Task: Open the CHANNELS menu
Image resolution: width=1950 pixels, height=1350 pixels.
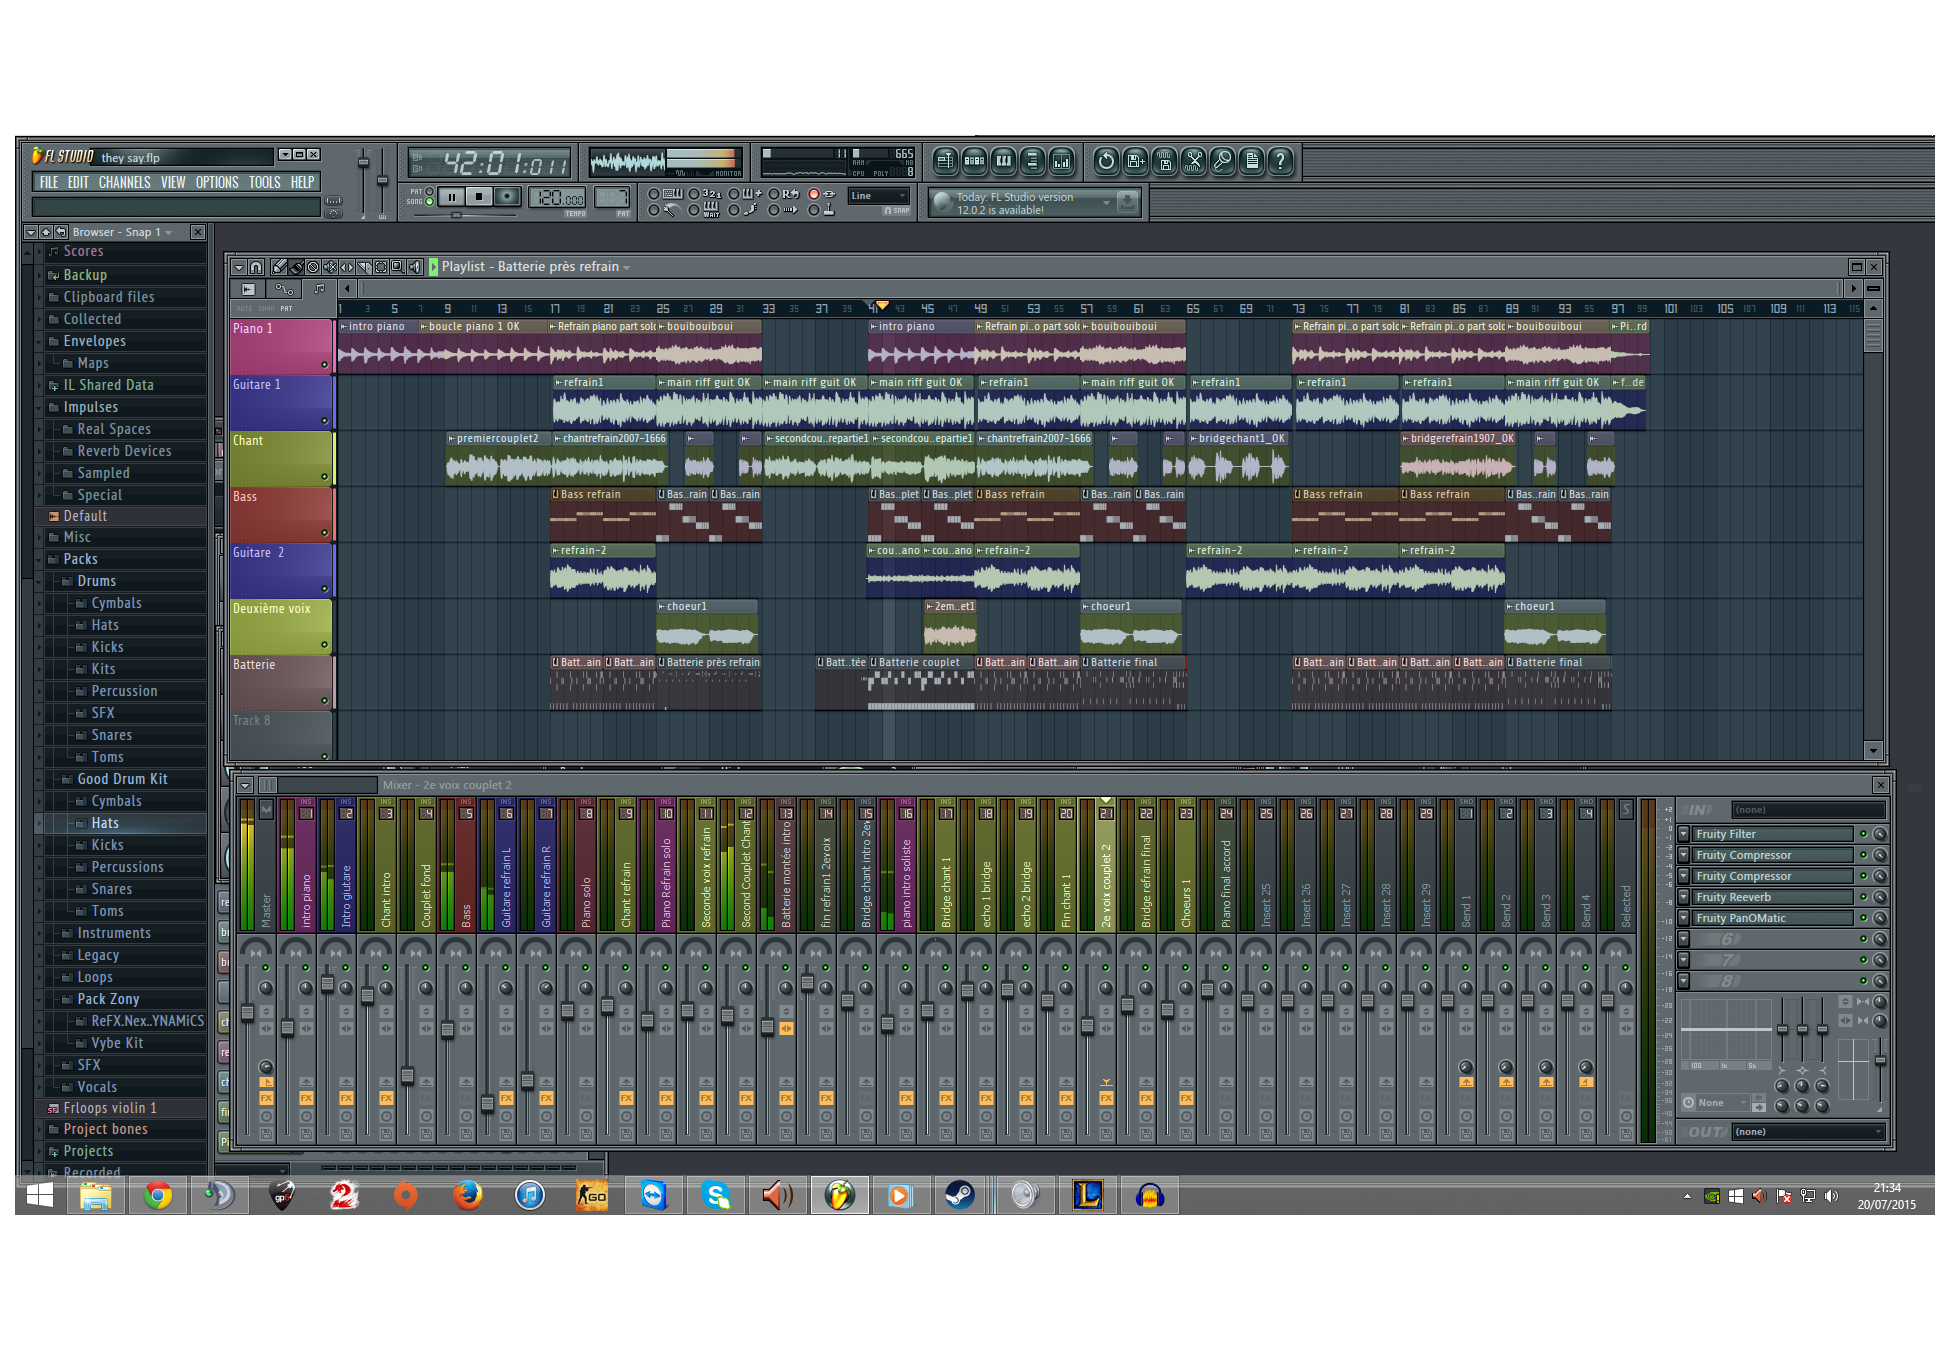Action: [x=124, y=182]
